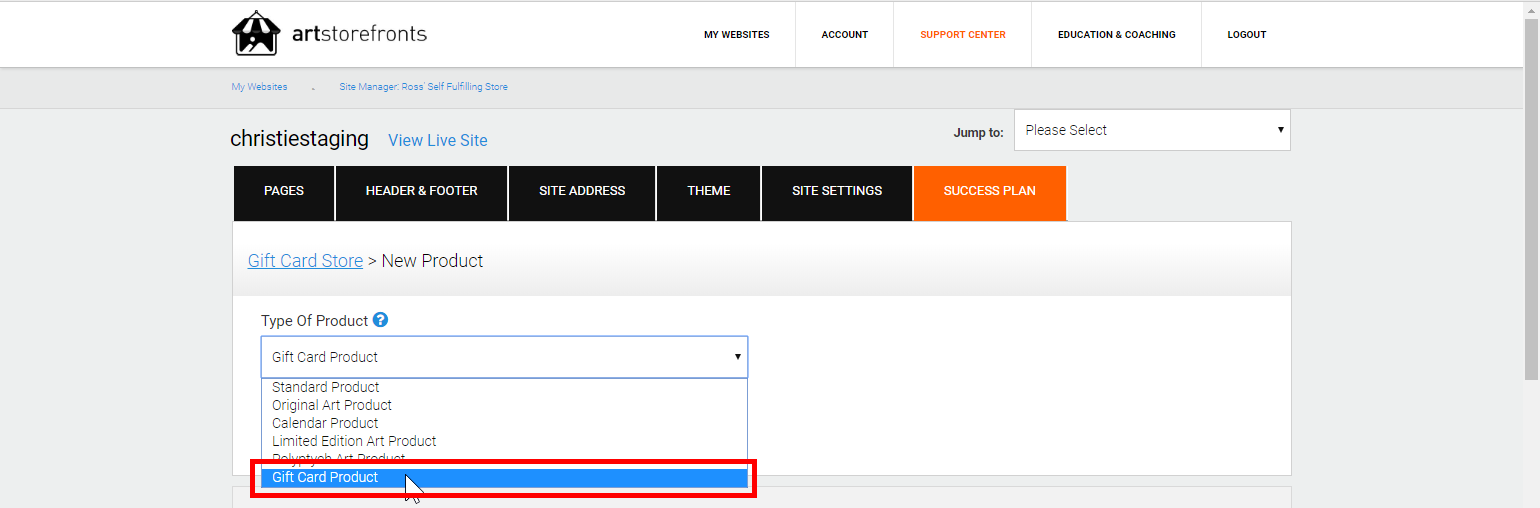Viewport: 1540px width, 508px height.
Task: Click the Type Of Product help icon
Action: coord(380,320)
